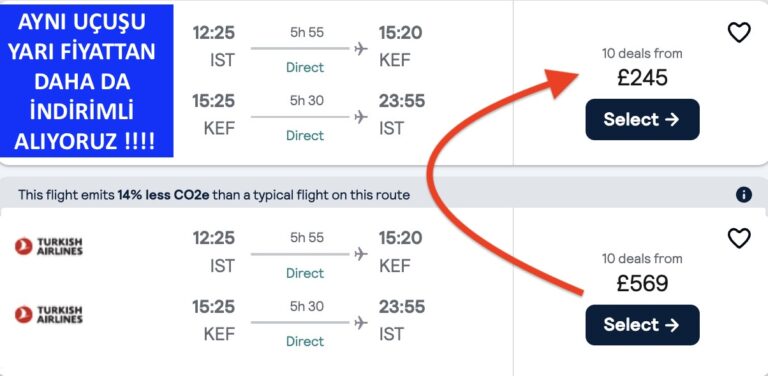Click Direct label under bottom 5h 30 flight
Image resolution: width=768 pixels, height=376 pixels.
click(x=305, y=341)
